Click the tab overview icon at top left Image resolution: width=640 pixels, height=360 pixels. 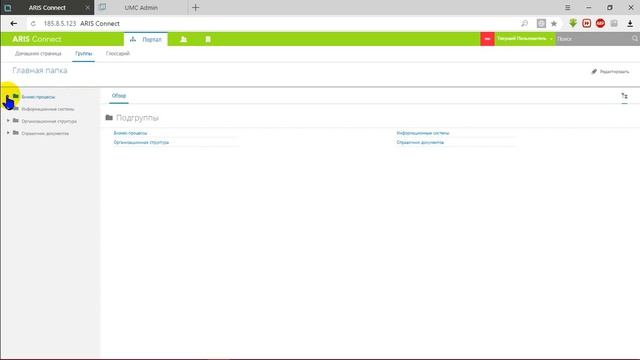pos(7,7)
